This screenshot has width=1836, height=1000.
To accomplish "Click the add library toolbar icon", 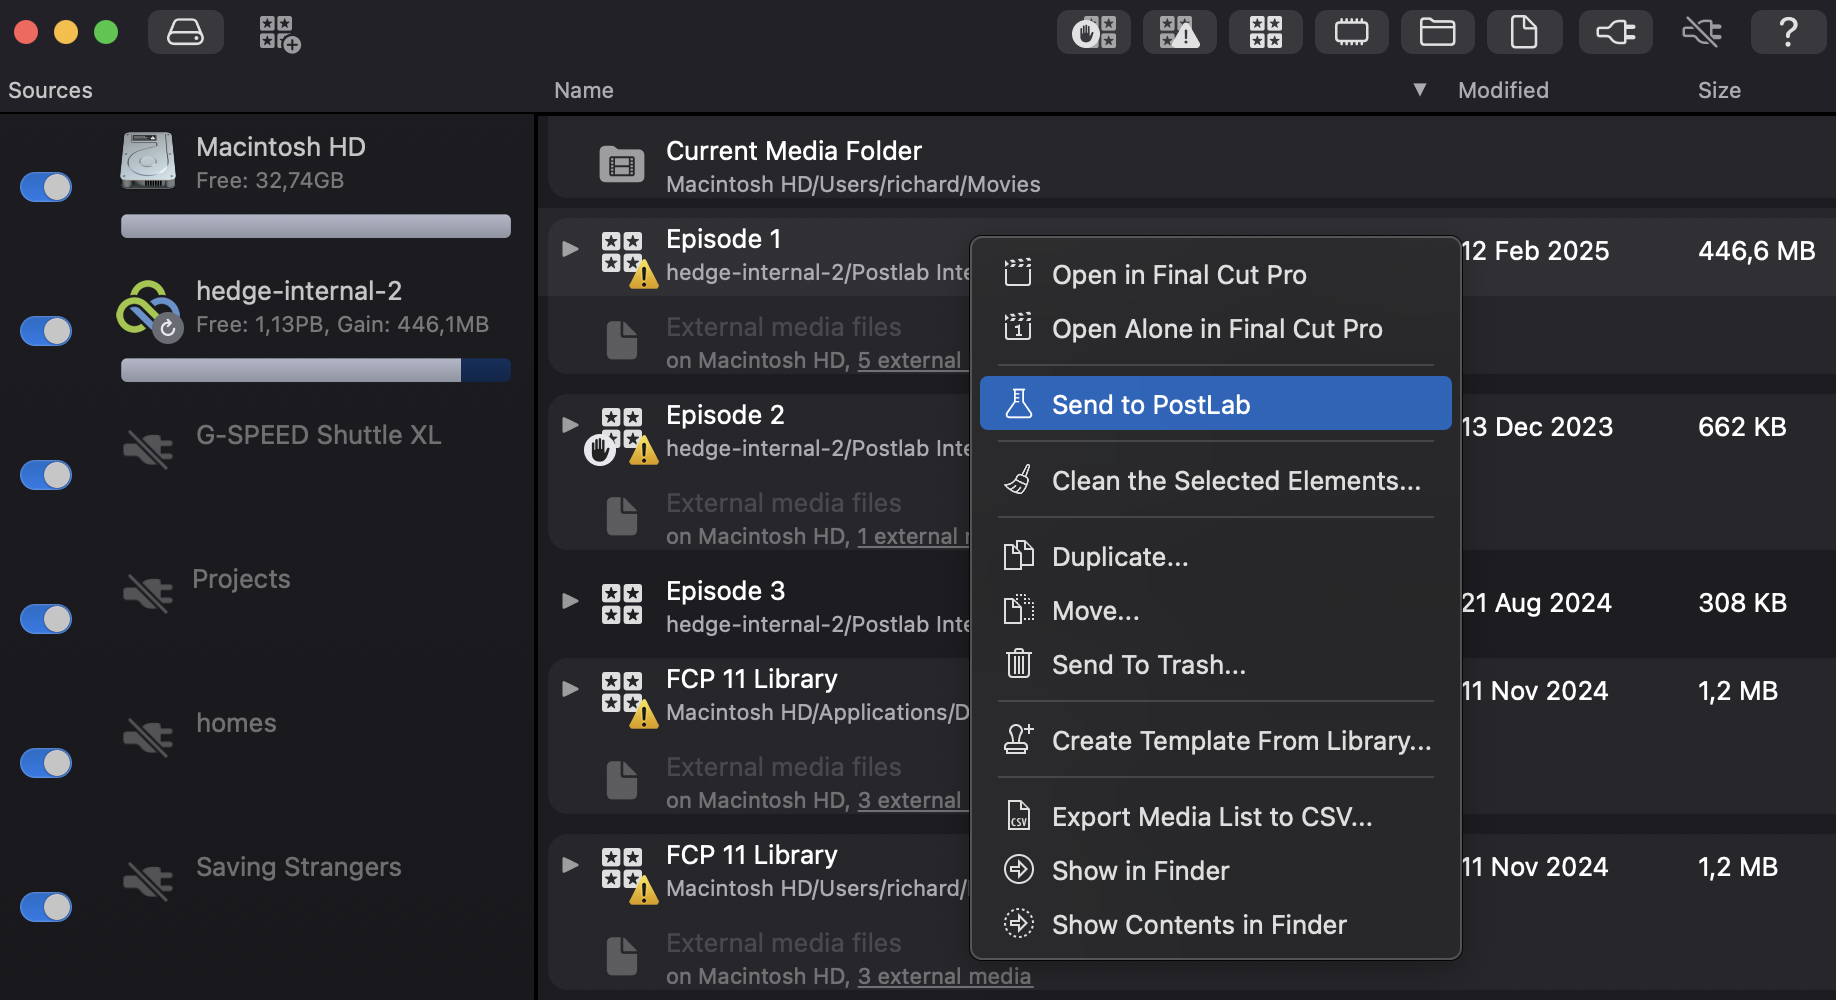I will [279, 33].
